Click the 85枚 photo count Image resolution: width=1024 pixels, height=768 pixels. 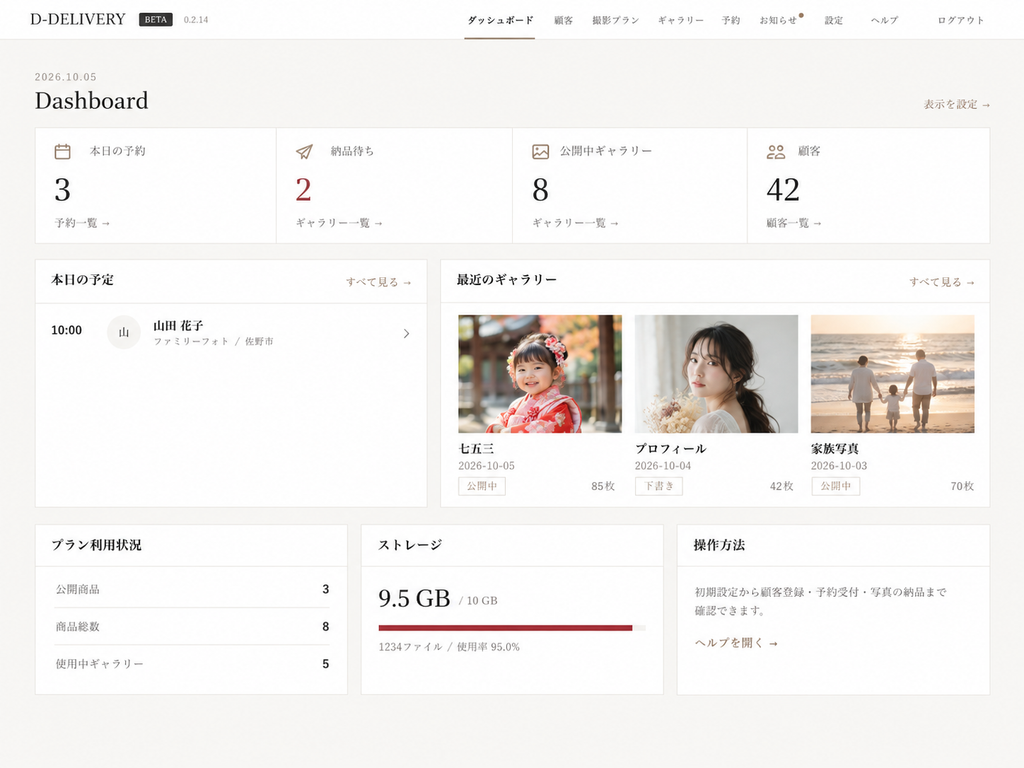[603, 486]
